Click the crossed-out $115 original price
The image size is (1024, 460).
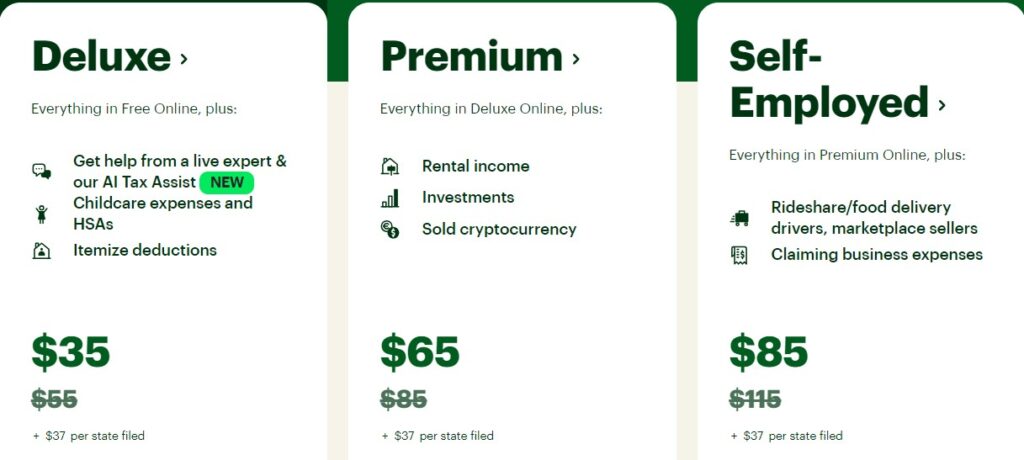755,400
